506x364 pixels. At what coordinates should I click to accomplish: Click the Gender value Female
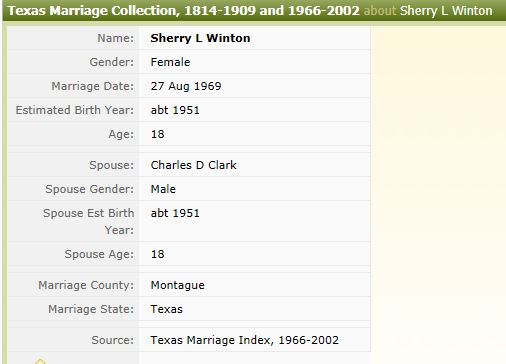(x=170, y=62)
